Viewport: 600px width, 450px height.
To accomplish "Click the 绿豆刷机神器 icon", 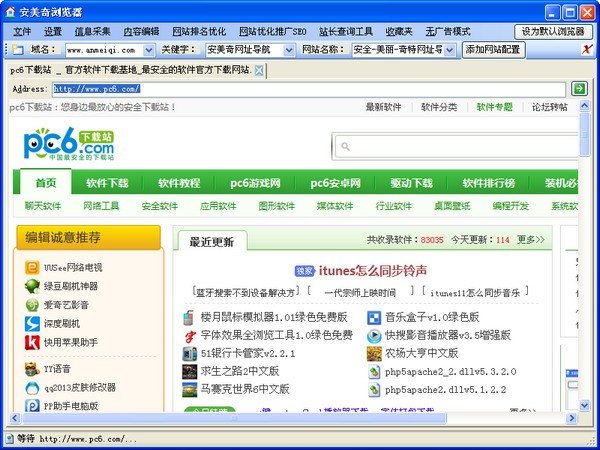I will (32, 286).
